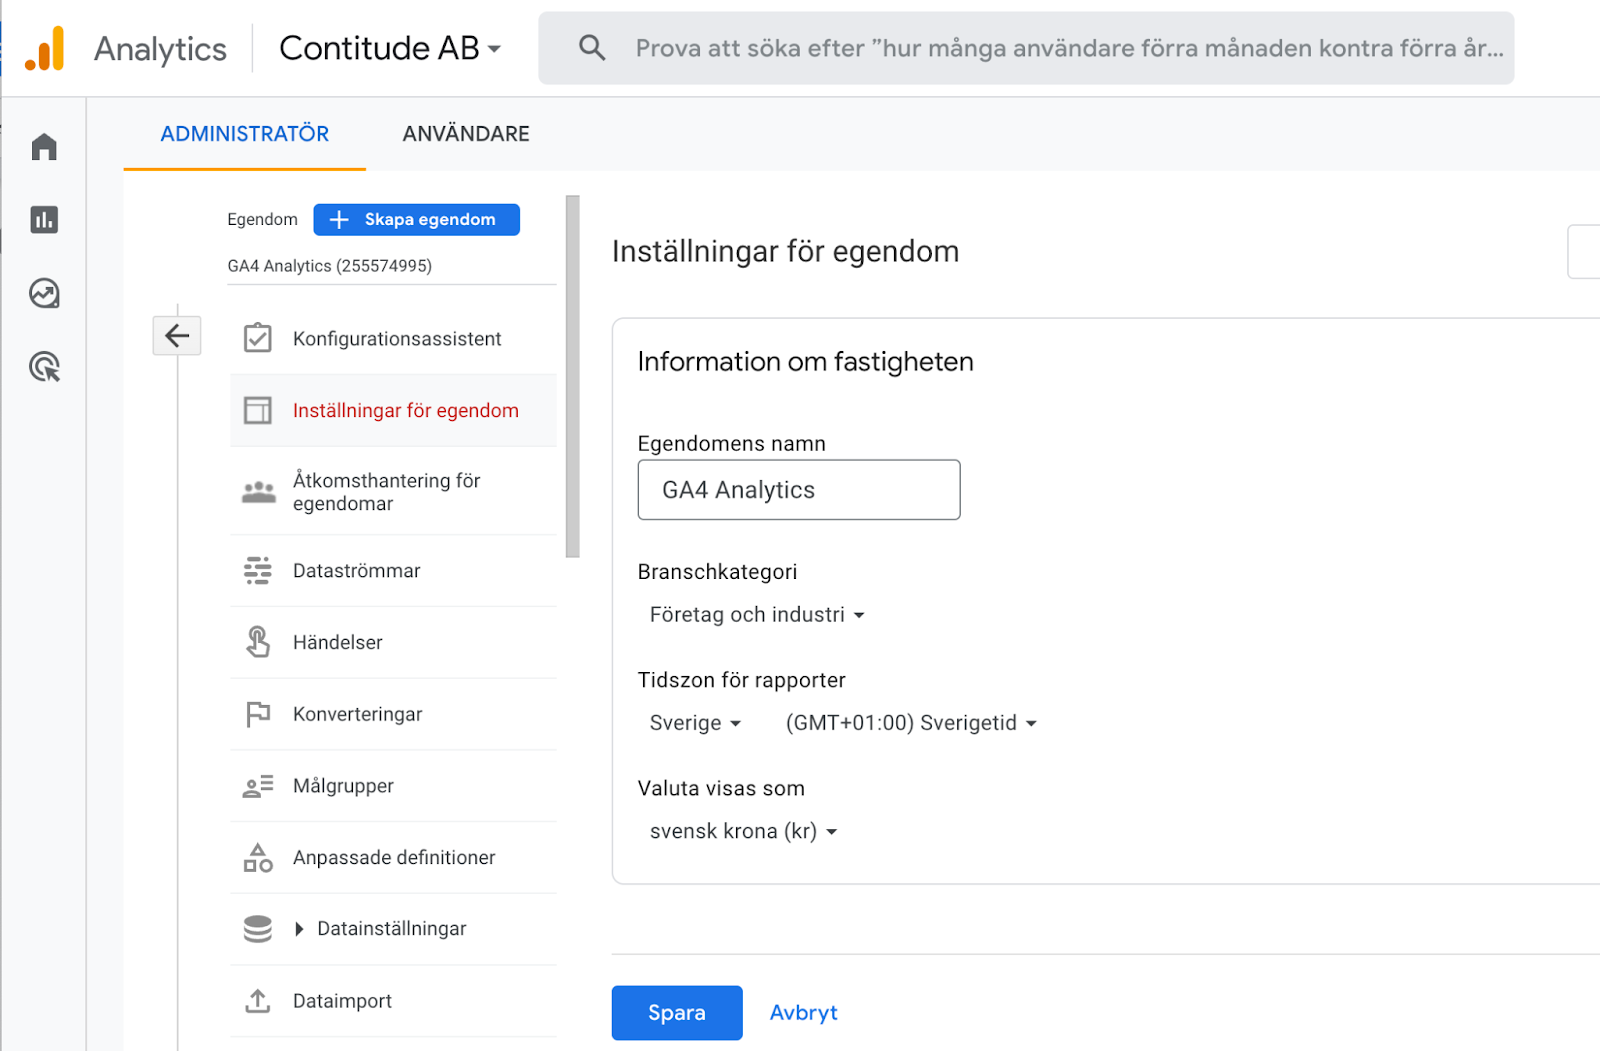Click the search magnifier icon
Image resolution: width=1600 pixels, height=1051 pixels.
click(x=592, y=48)
